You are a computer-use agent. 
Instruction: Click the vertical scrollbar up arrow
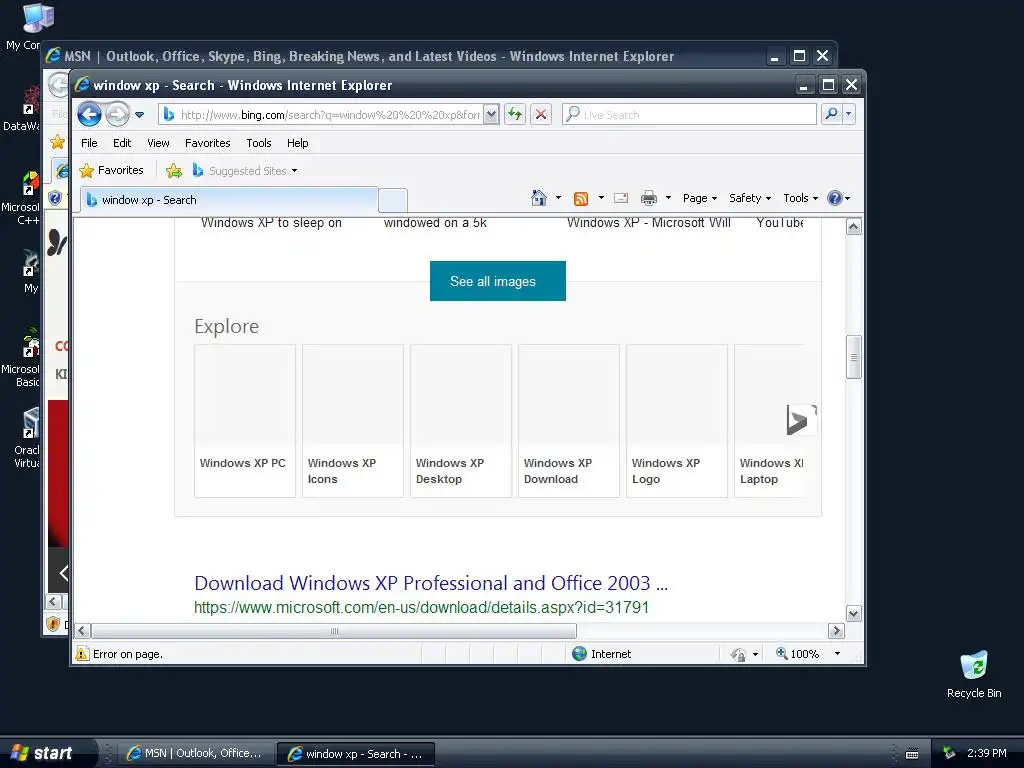pos(854,227)
